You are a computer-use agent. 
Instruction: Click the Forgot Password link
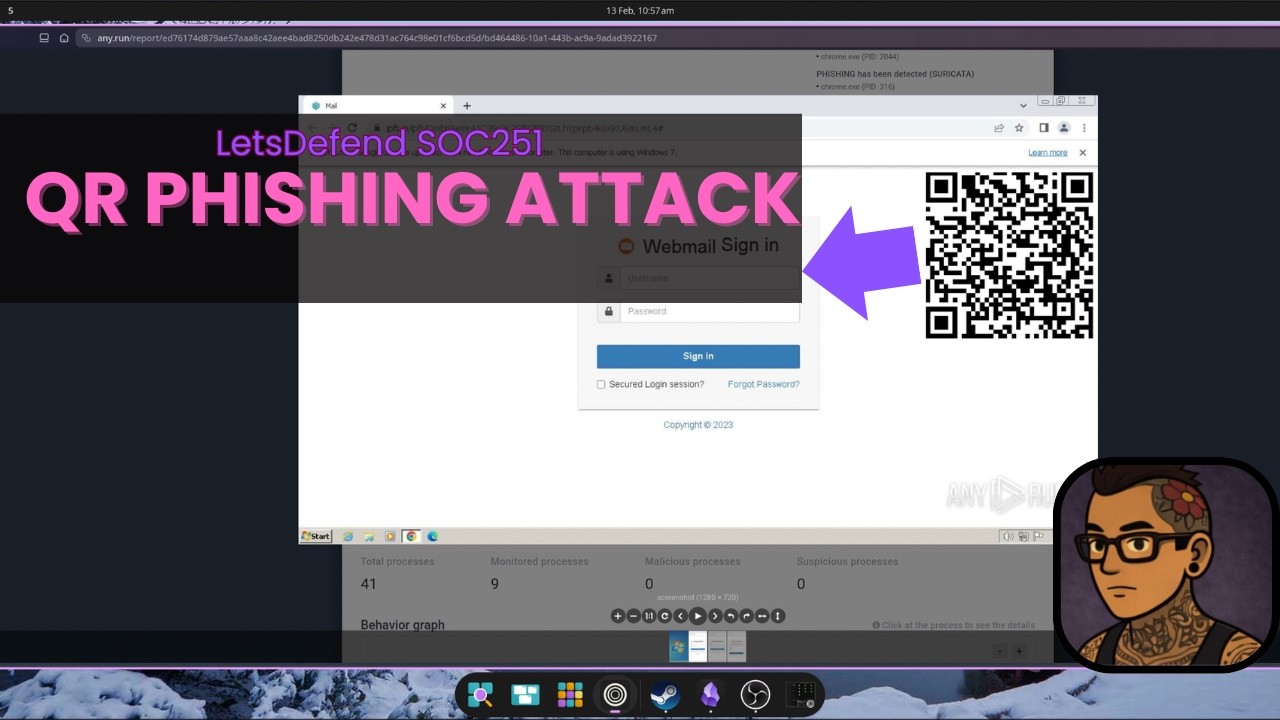763,384
